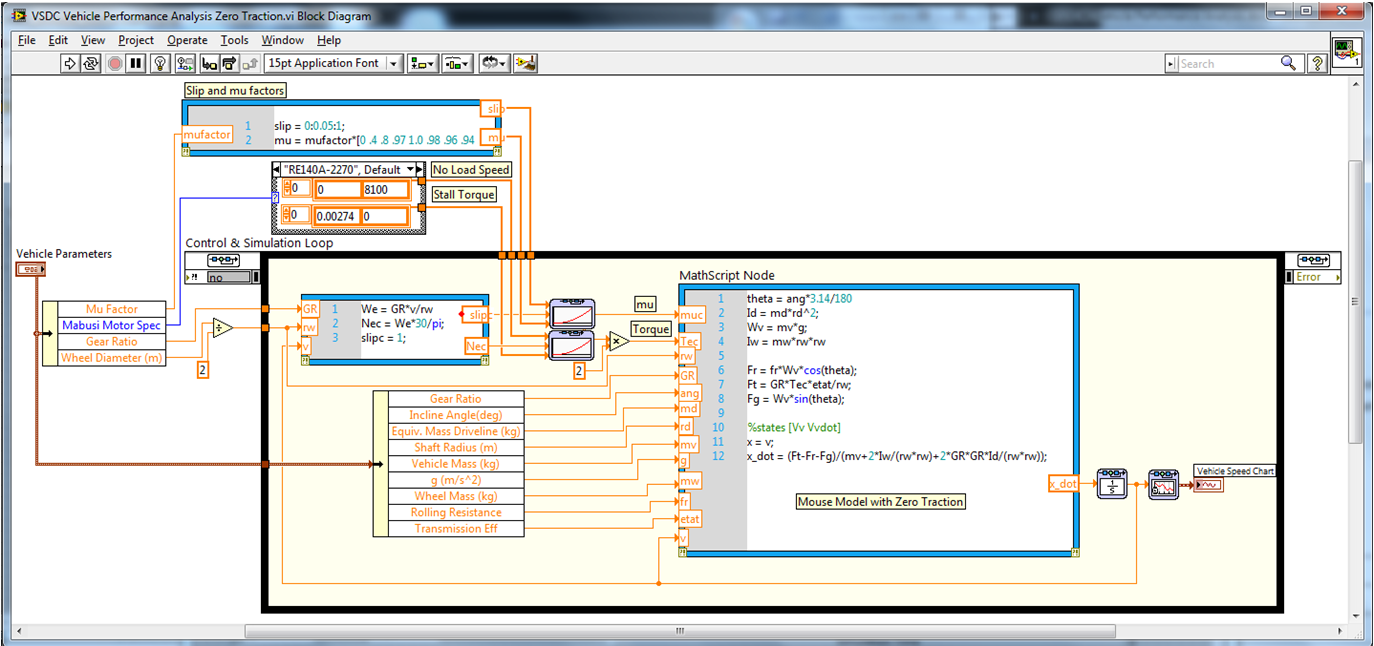1374x646 pixels.
Task: Open the Operate menu
Action: pos(187,40)
